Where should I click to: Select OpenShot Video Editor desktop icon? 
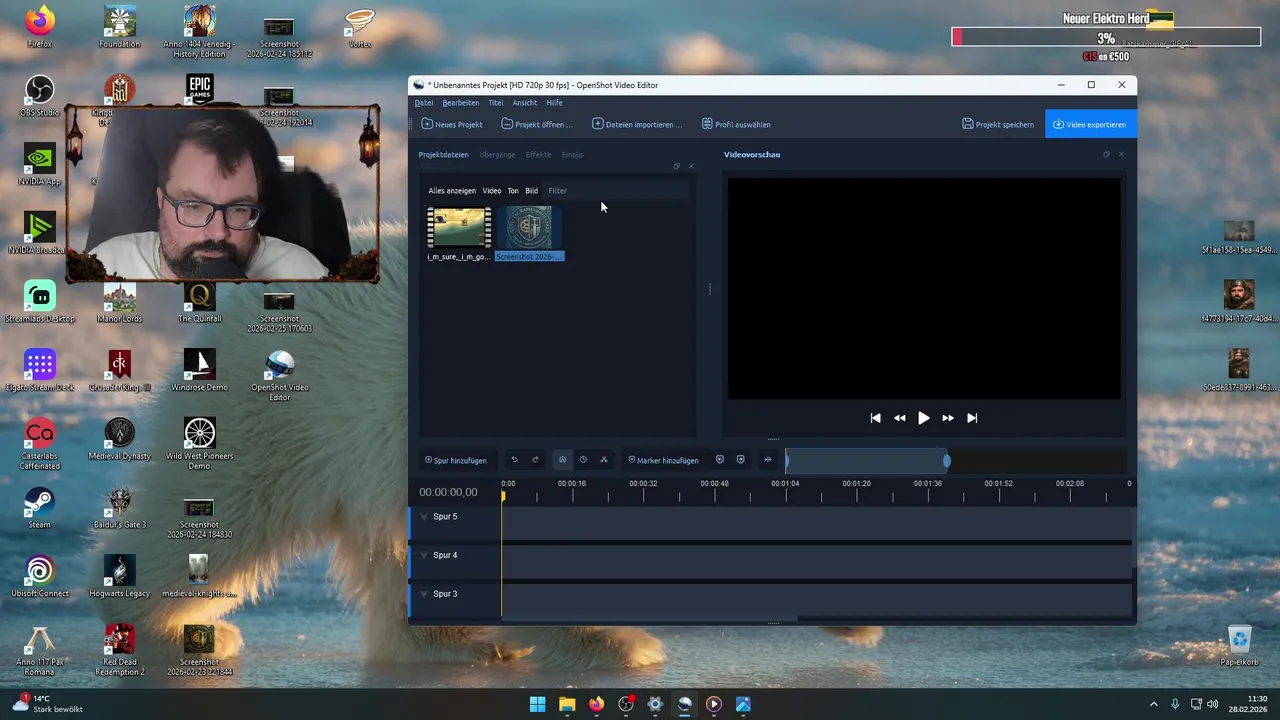click(280, 376)
